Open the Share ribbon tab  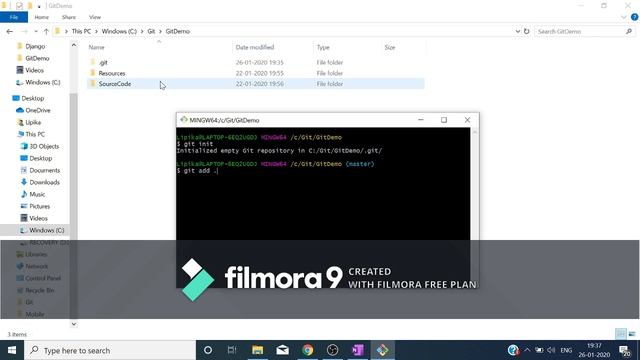[69, 17]
